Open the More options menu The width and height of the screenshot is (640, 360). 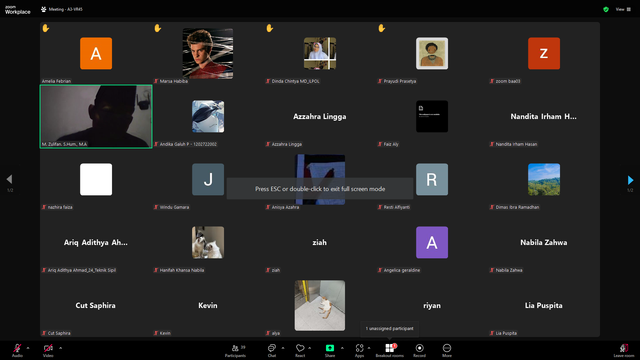[x=447, y=350]
